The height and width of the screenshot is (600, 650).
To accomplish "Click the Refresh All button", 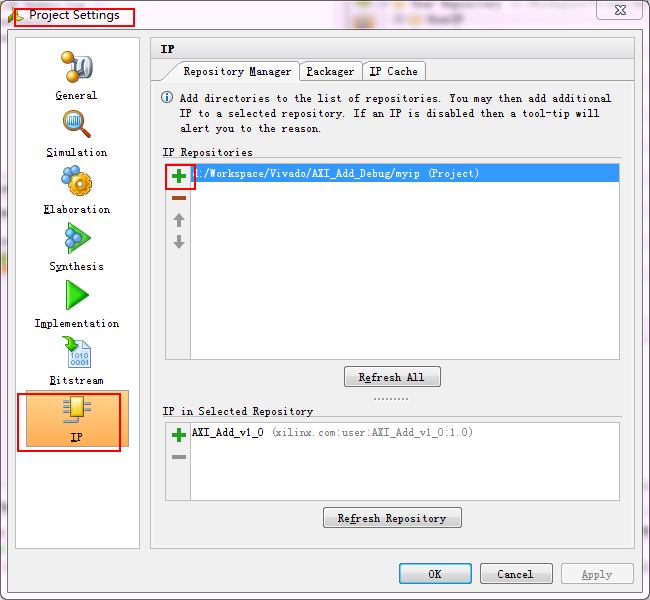I will [x=392, y=377].
